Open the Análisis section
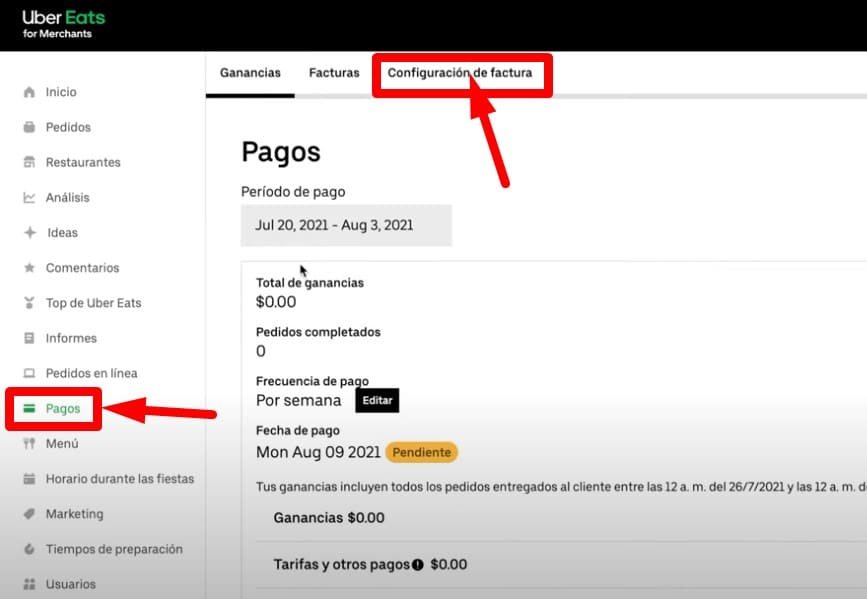 point(67,197)
